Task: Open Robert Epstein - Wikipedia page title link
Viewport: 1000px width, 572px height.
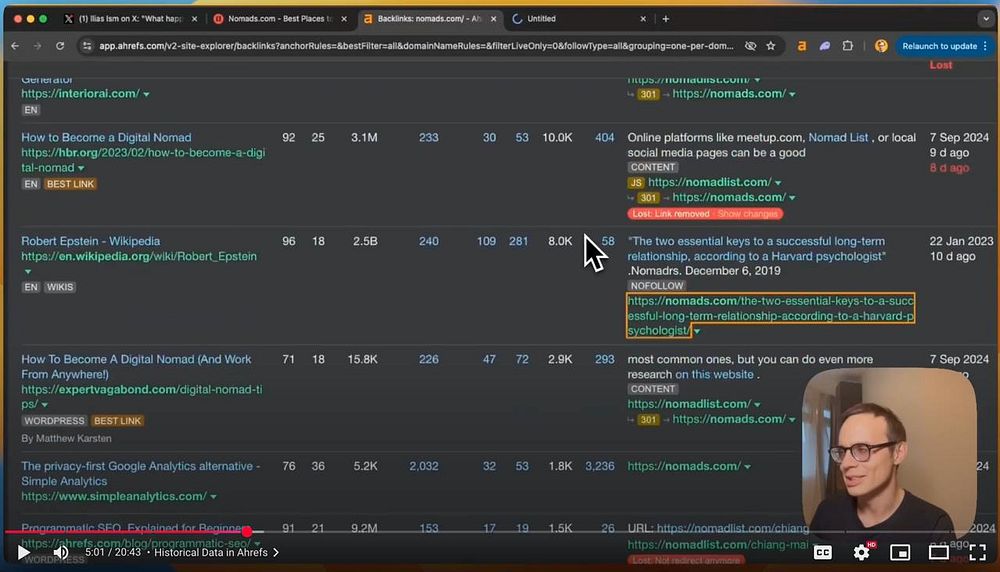Action: (x=91, y=241)
